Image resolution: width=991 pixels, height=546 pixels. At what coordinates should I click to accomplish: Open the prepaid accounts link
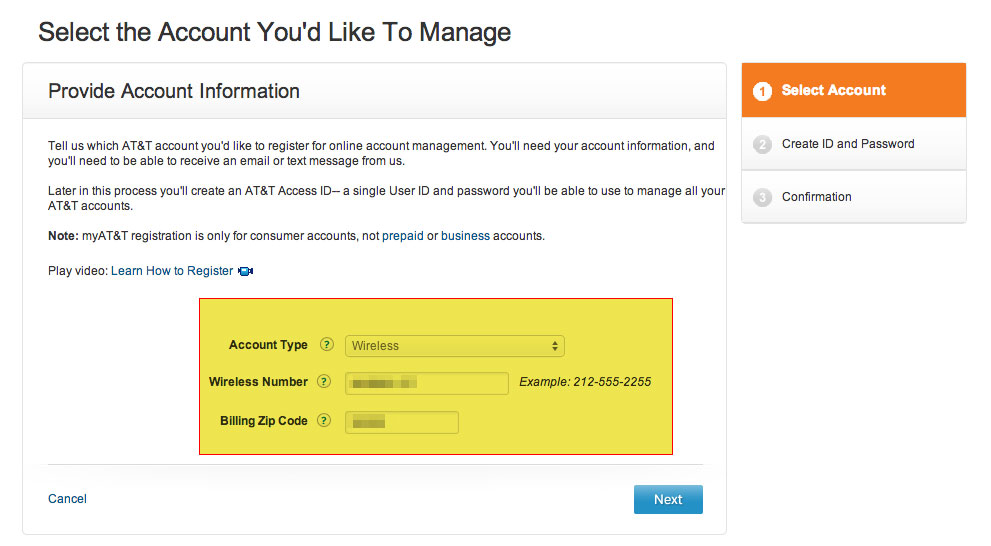pos(402,236)
